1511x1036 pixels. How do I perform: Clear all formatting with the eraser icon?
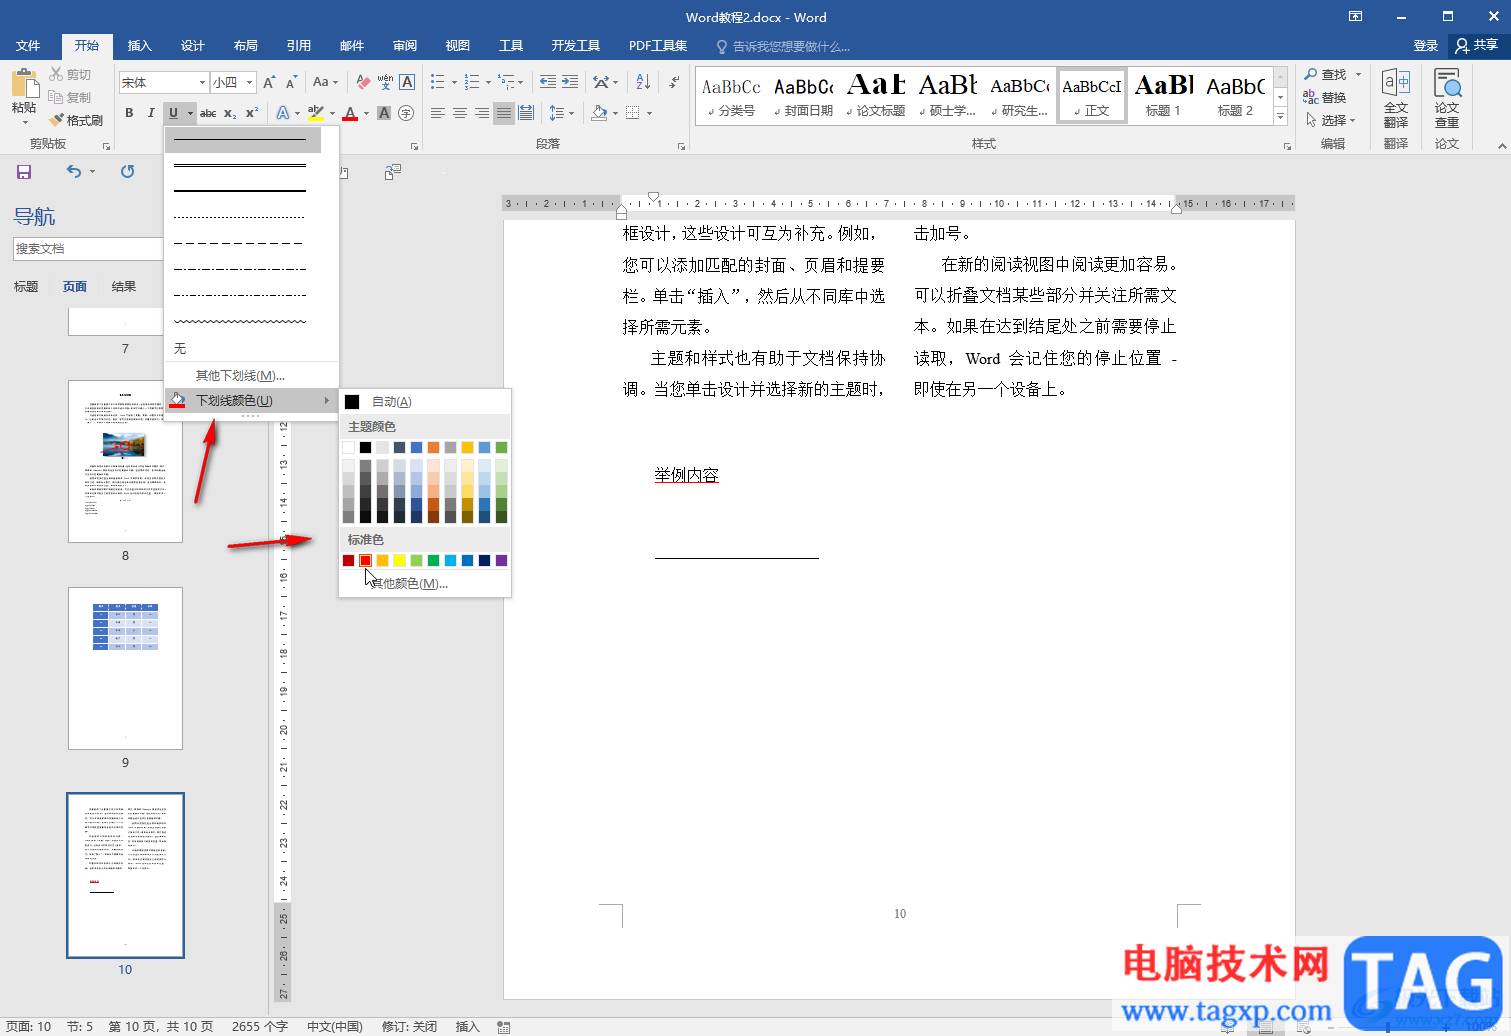point(363,82)
